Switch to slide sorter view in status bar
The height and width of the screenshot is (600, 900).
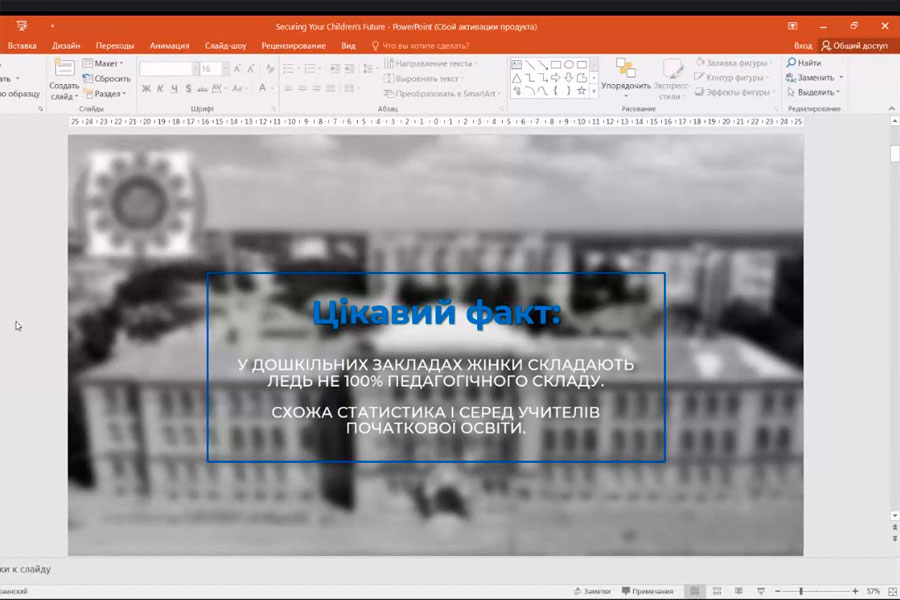[717, 591]
